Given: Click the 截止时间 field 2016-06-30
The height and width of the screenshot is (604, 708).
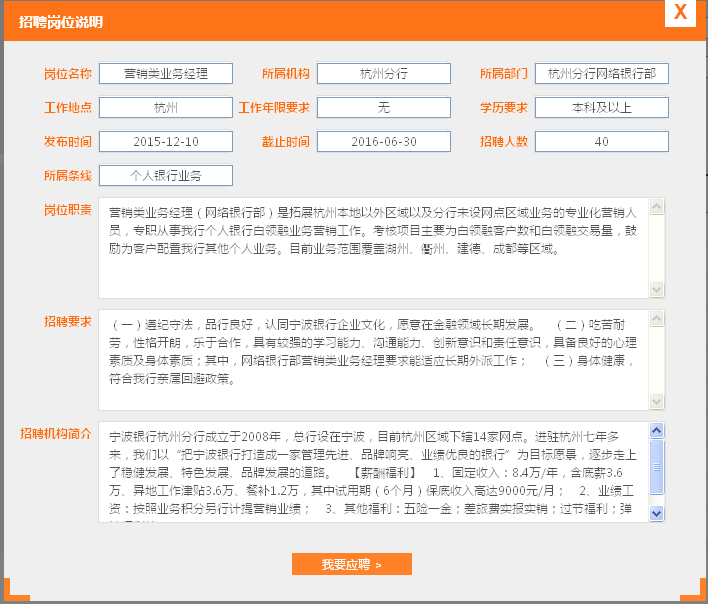Looking at the screenshot, I should click(x=384, y=141).
